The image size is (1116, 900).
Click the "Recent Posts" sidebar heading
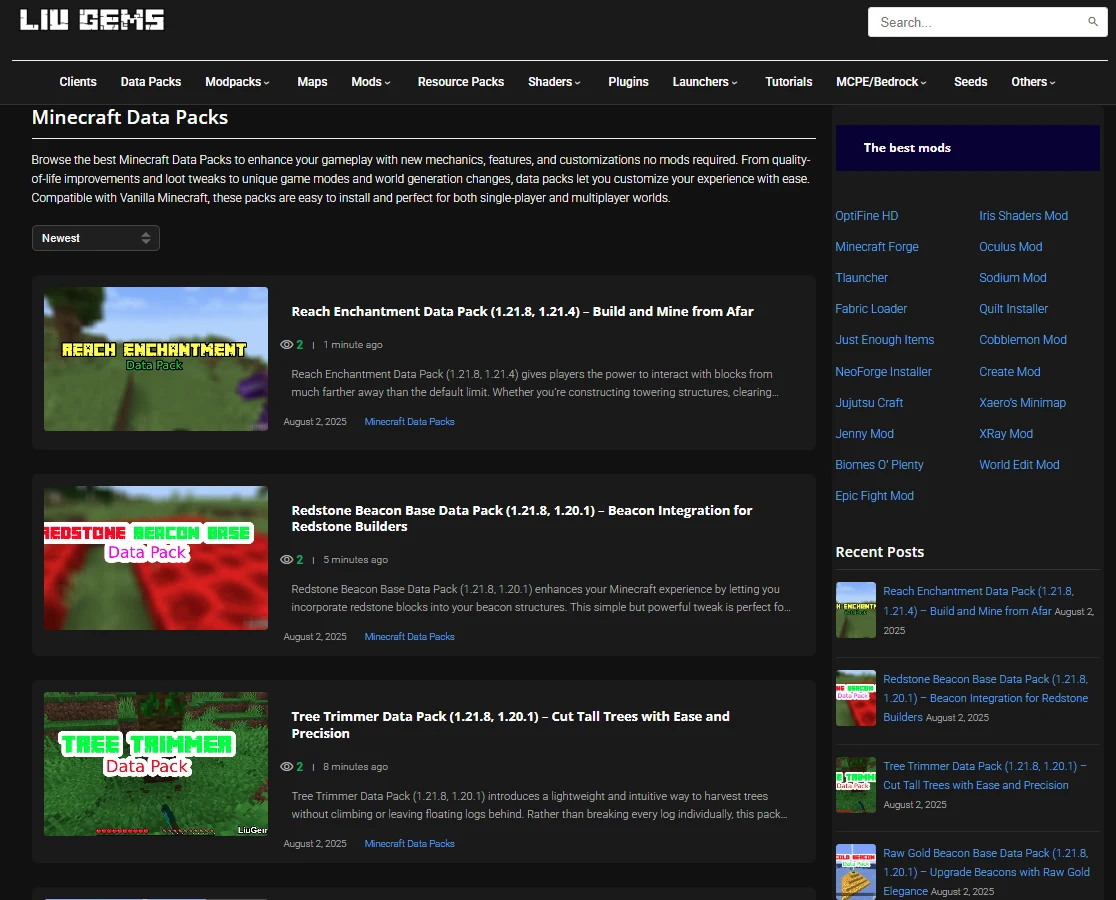tap(880, 552)
